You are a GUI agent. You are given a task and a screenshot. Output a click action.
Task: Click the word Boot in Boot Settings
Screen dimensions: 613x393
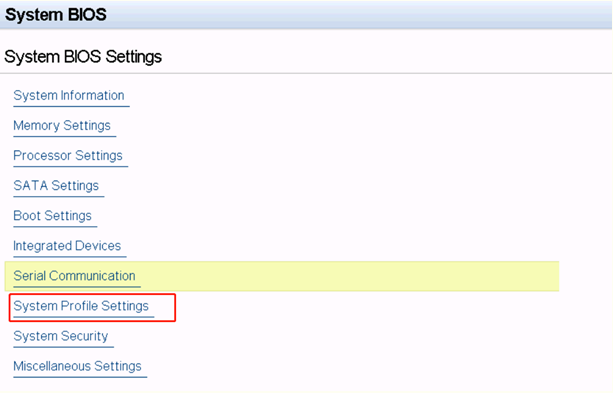click(27, 216)
